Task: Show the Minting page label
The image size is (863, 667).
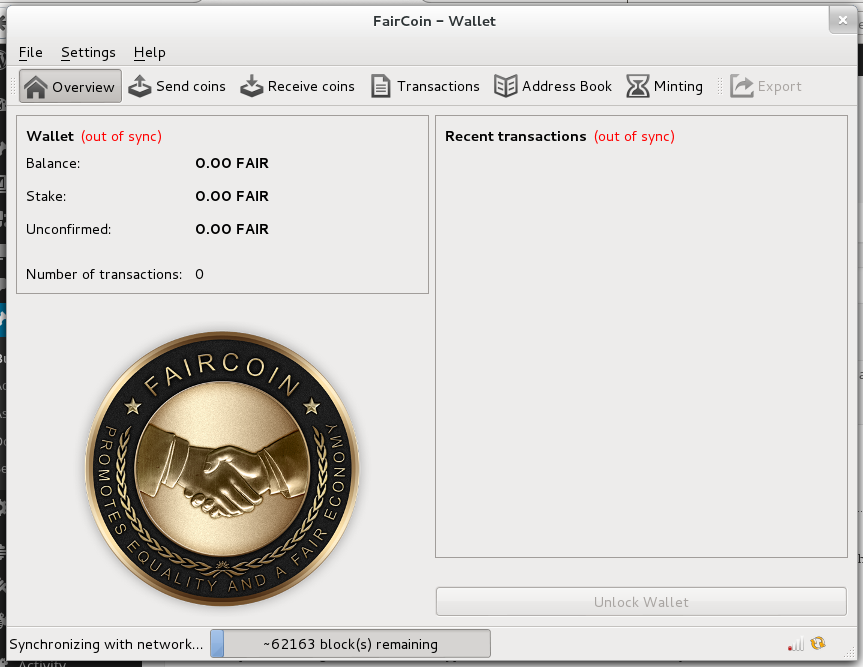Action: [x=678, y=86]
